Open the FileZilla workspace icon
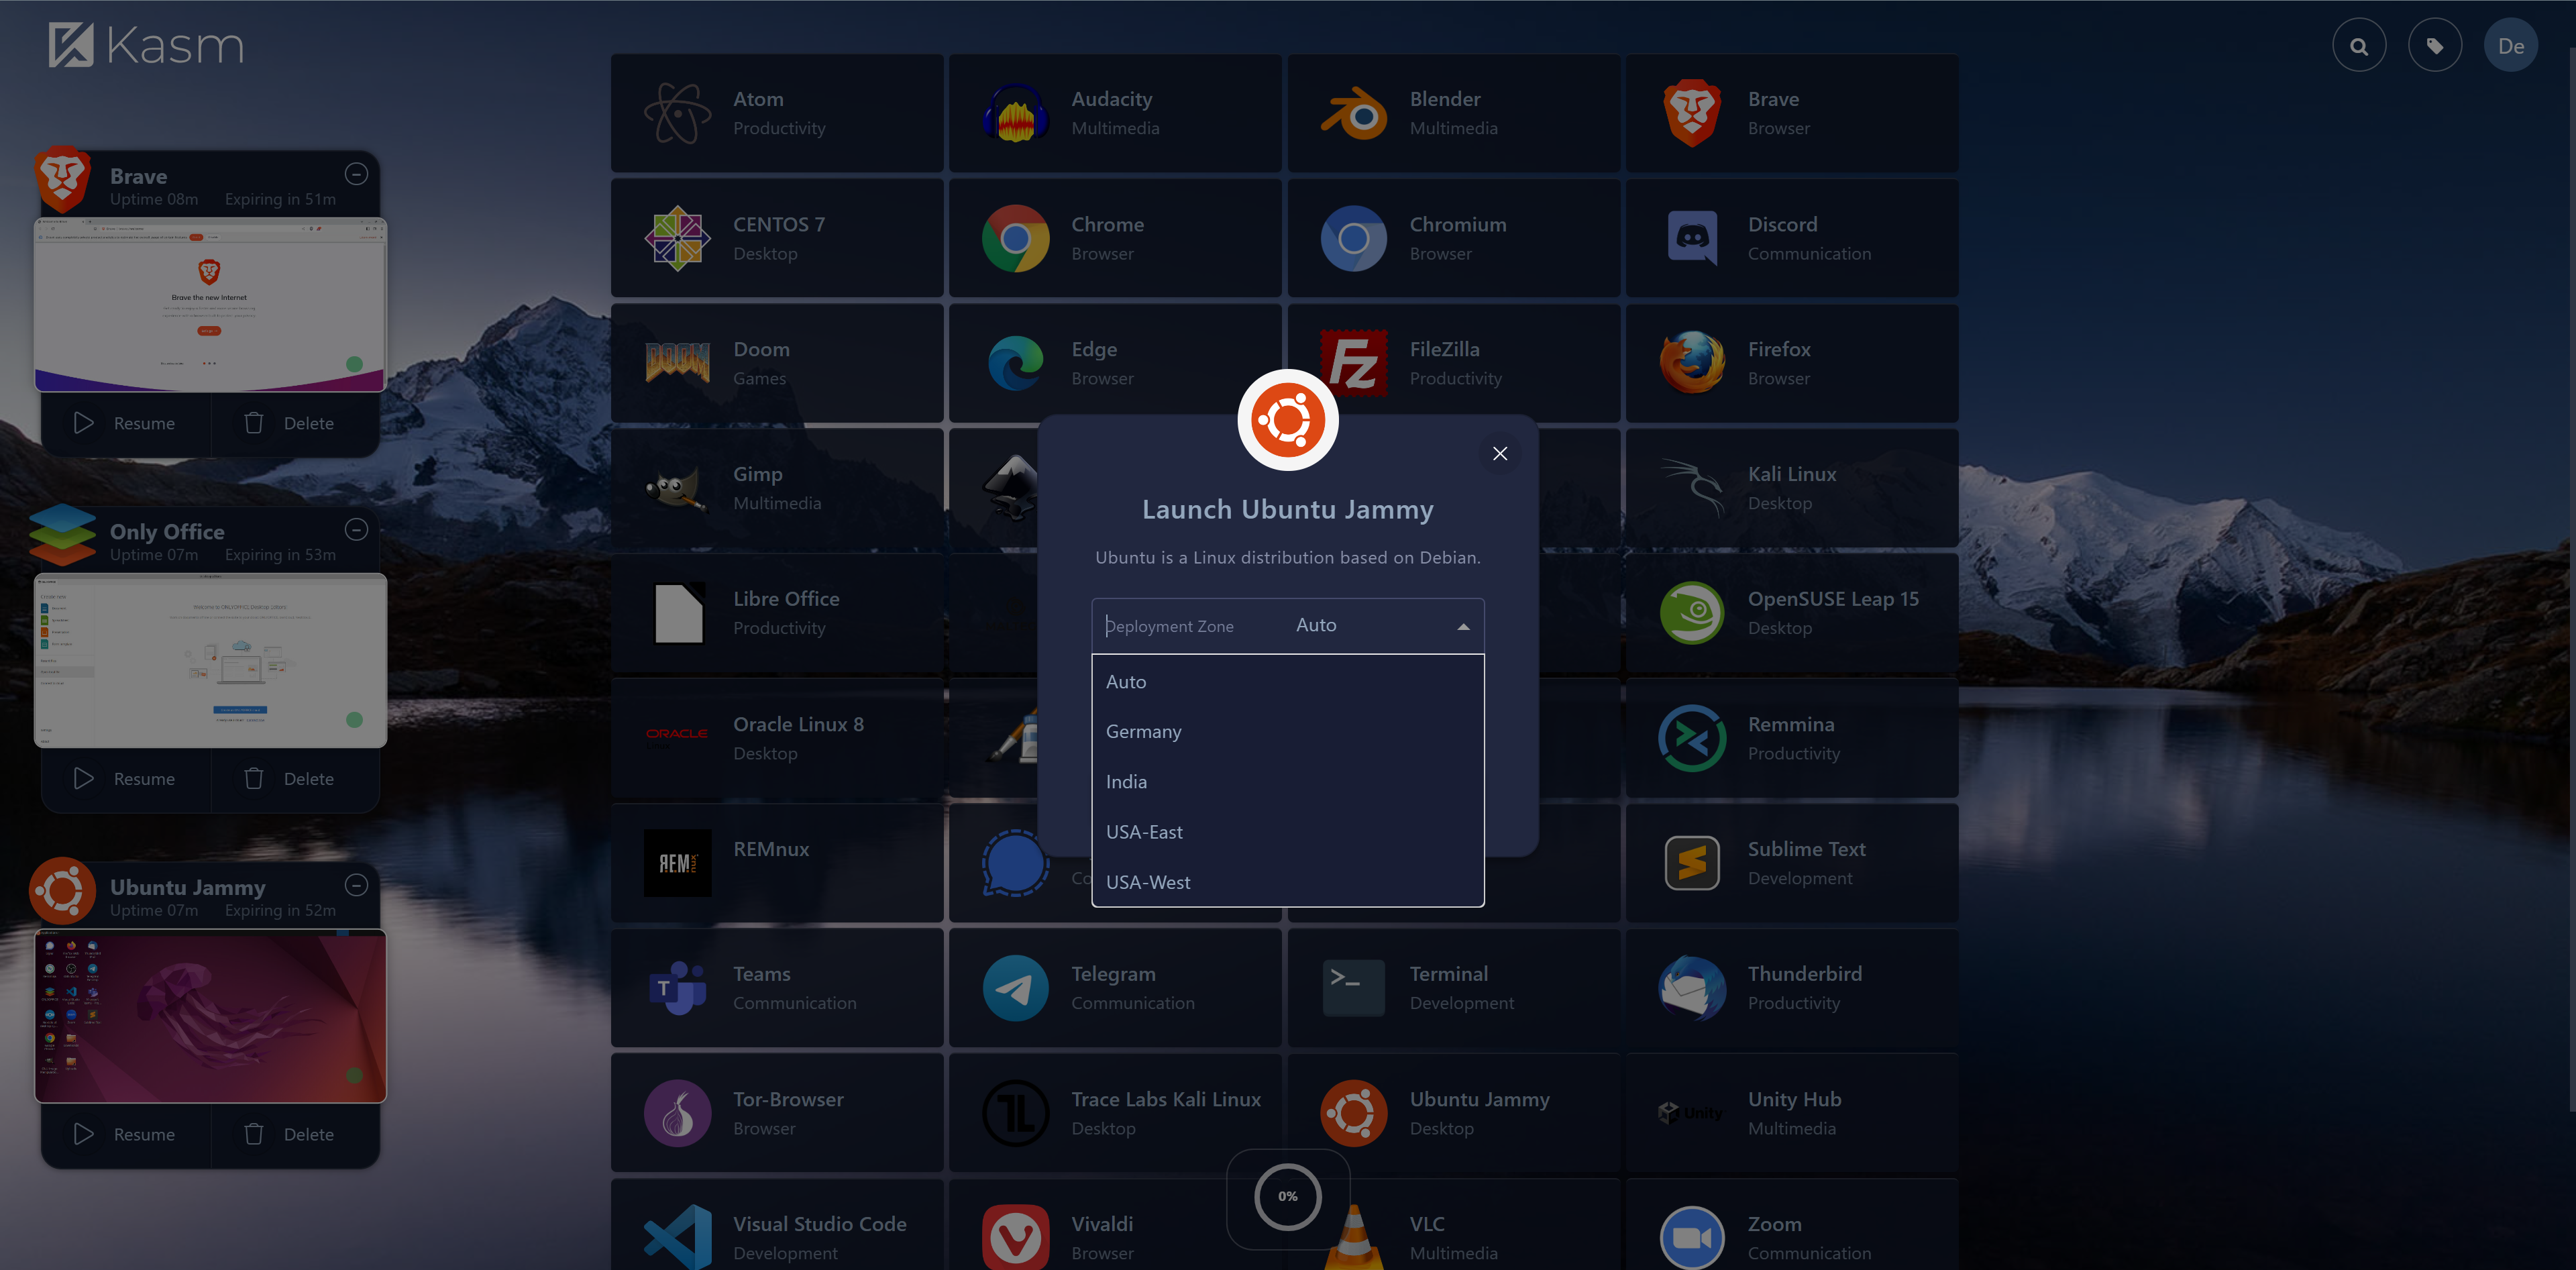Screen dimensions: 2576x1270 pos(1354,363)
